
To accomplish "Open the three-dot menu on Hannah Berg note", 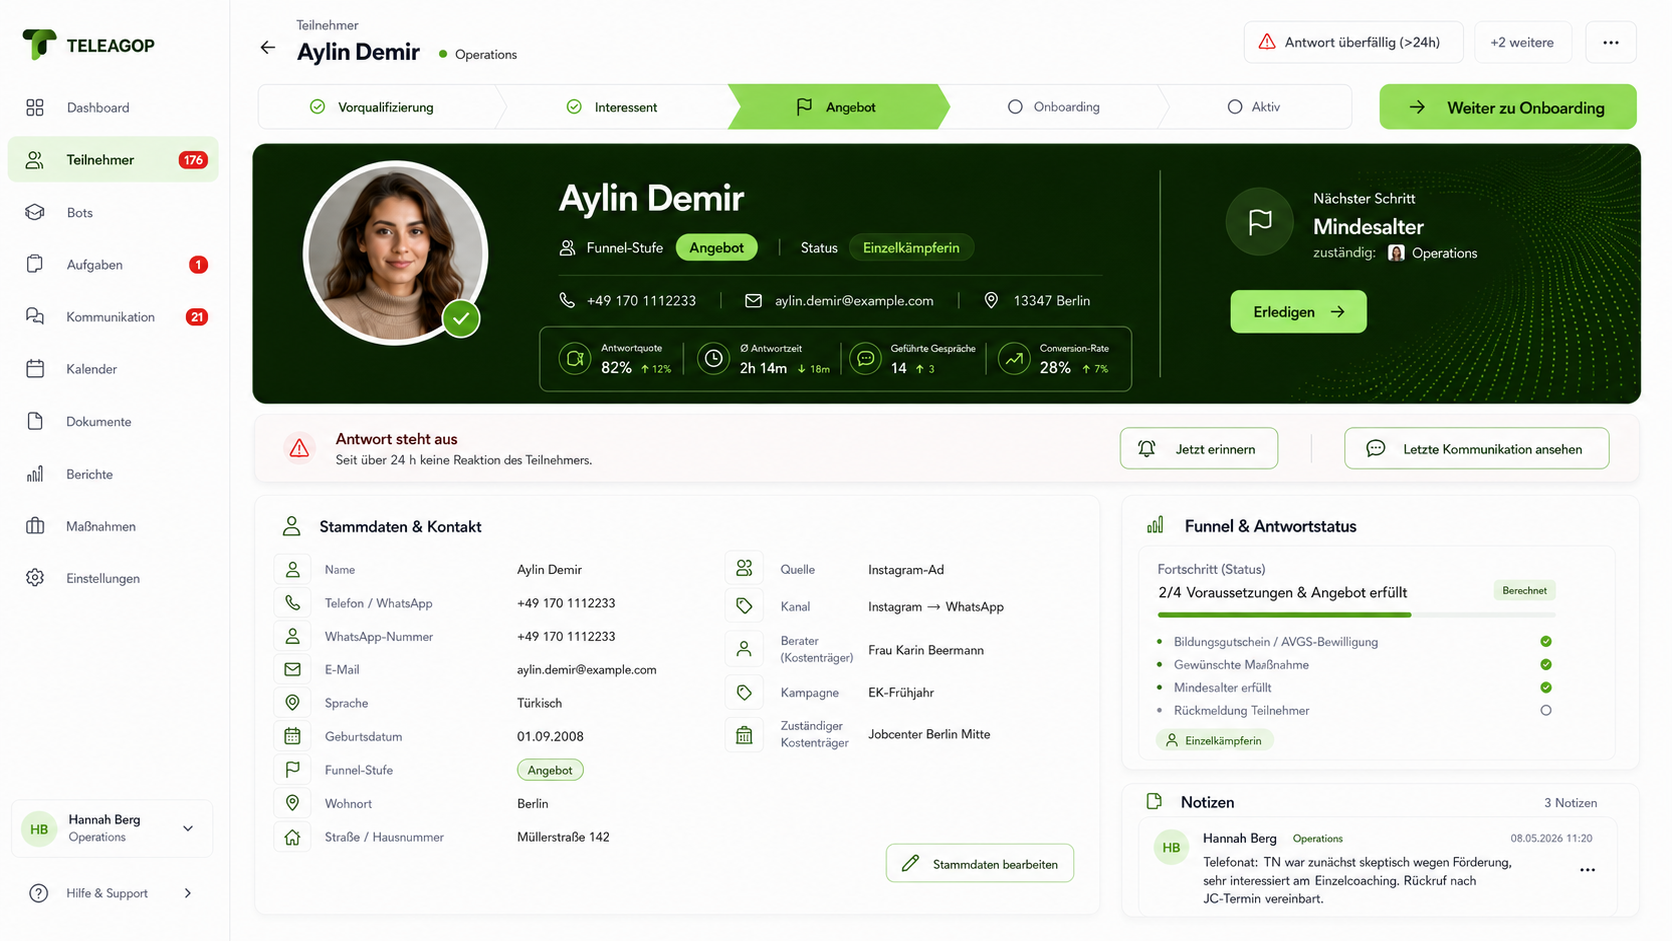I will click(x=1587, y=870).
